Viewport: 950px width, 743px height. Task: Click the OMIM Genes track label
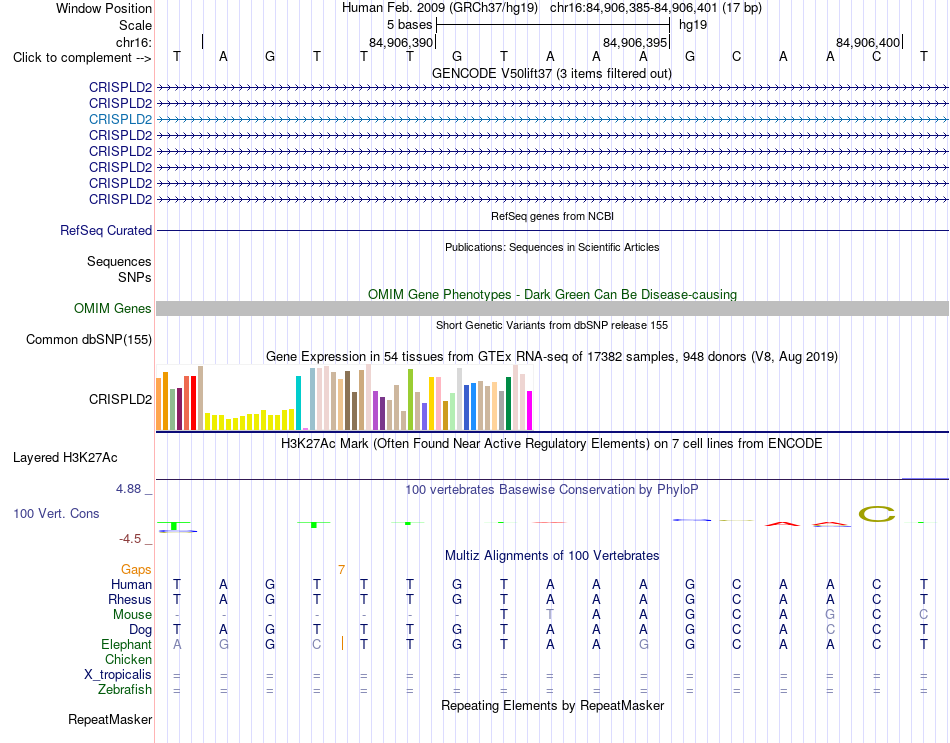coord(112,308)
